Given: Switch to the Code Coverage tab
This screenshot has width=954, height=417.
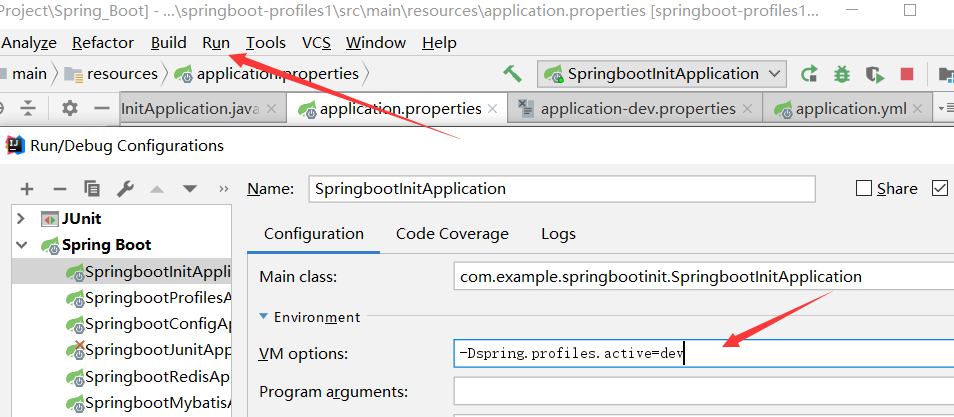Looking at the screenshot, I should click(x=452, y=234).
